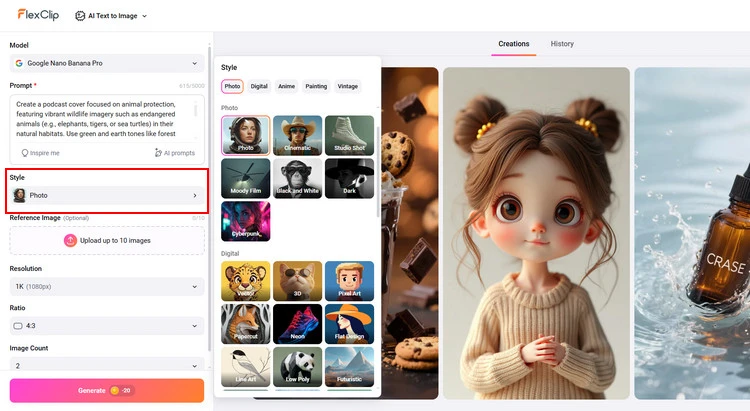Filter styles by Anime category
This screenshot has width=750, height=411.
click(x=286, y=87)
